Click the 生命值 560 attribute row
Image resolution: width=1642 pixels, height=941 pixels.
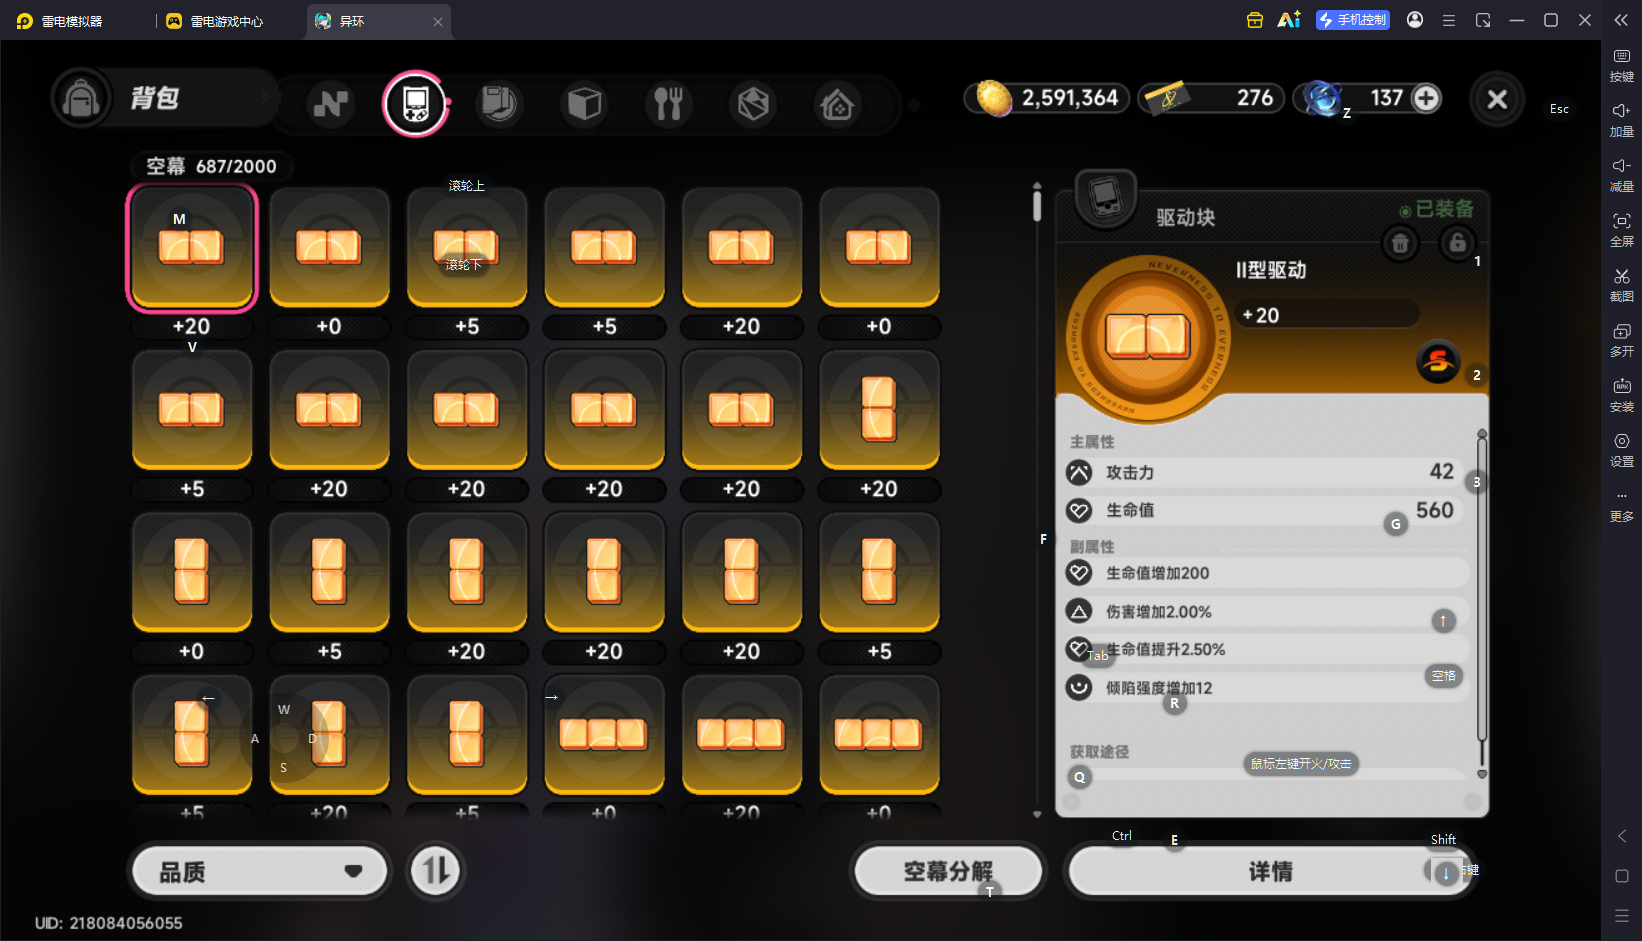(x=1265, y=510)
